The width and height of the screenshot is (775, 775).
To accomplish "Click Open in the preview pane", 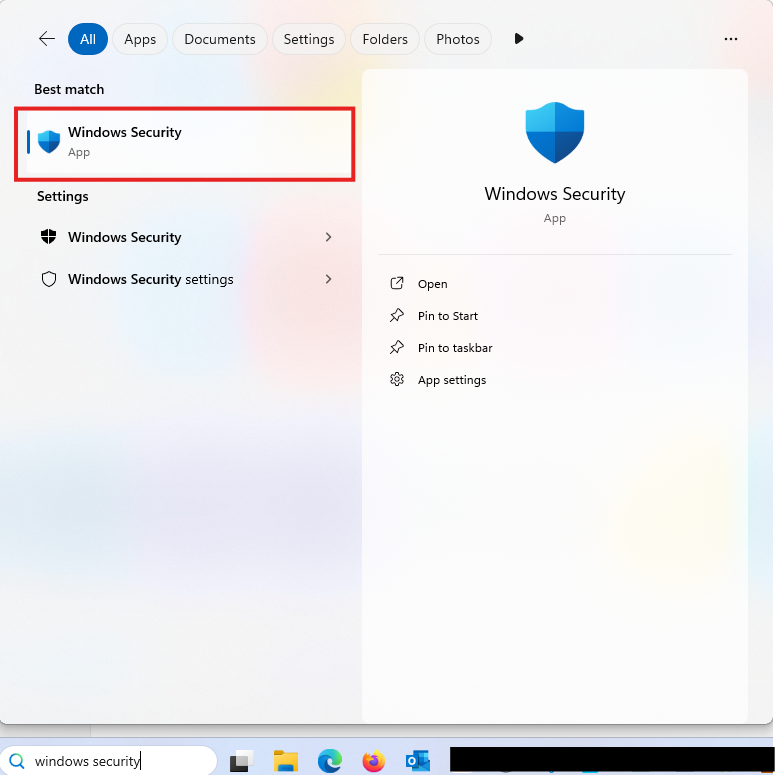I will pos(432,284).
